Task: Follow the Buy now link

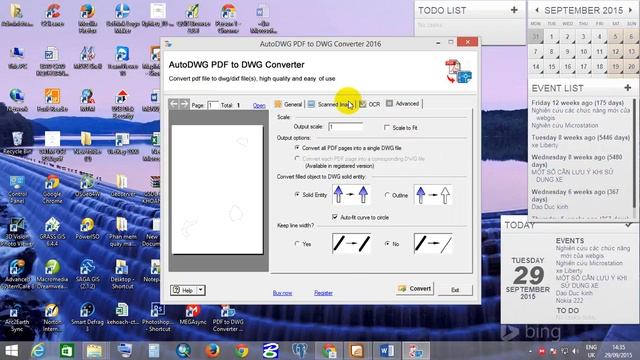Action: [x=282, y=293]
